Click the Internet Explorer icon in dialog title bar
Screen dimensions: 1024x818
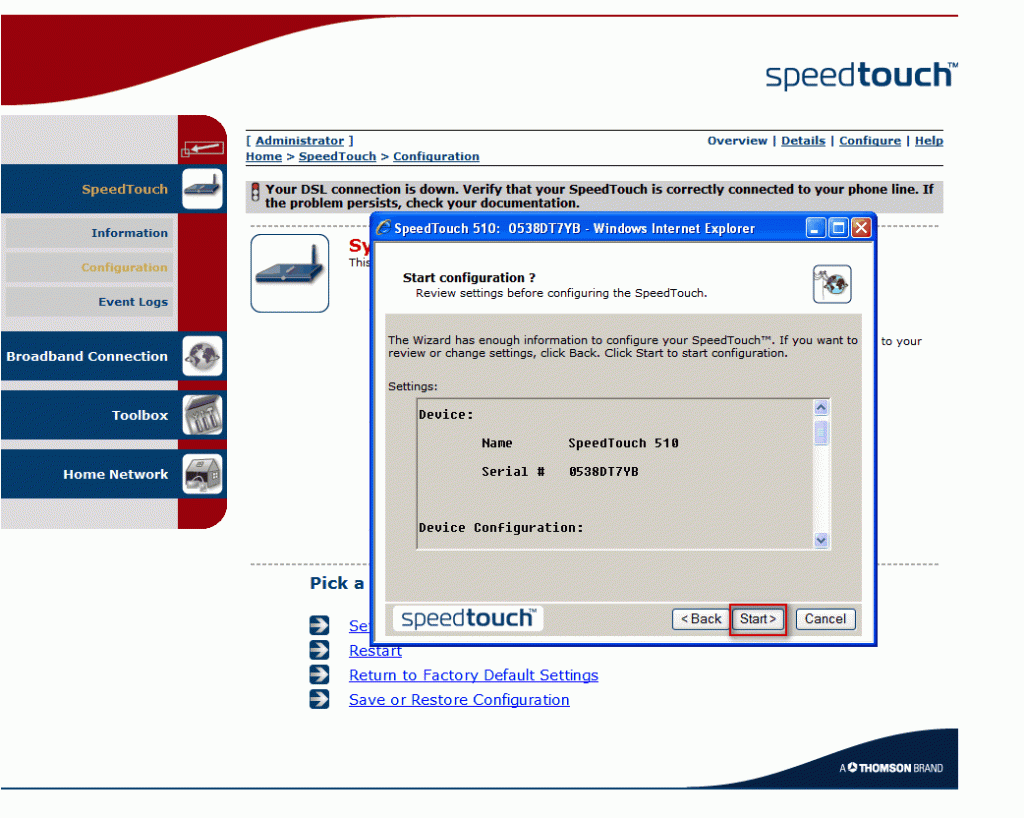(383, 227)
